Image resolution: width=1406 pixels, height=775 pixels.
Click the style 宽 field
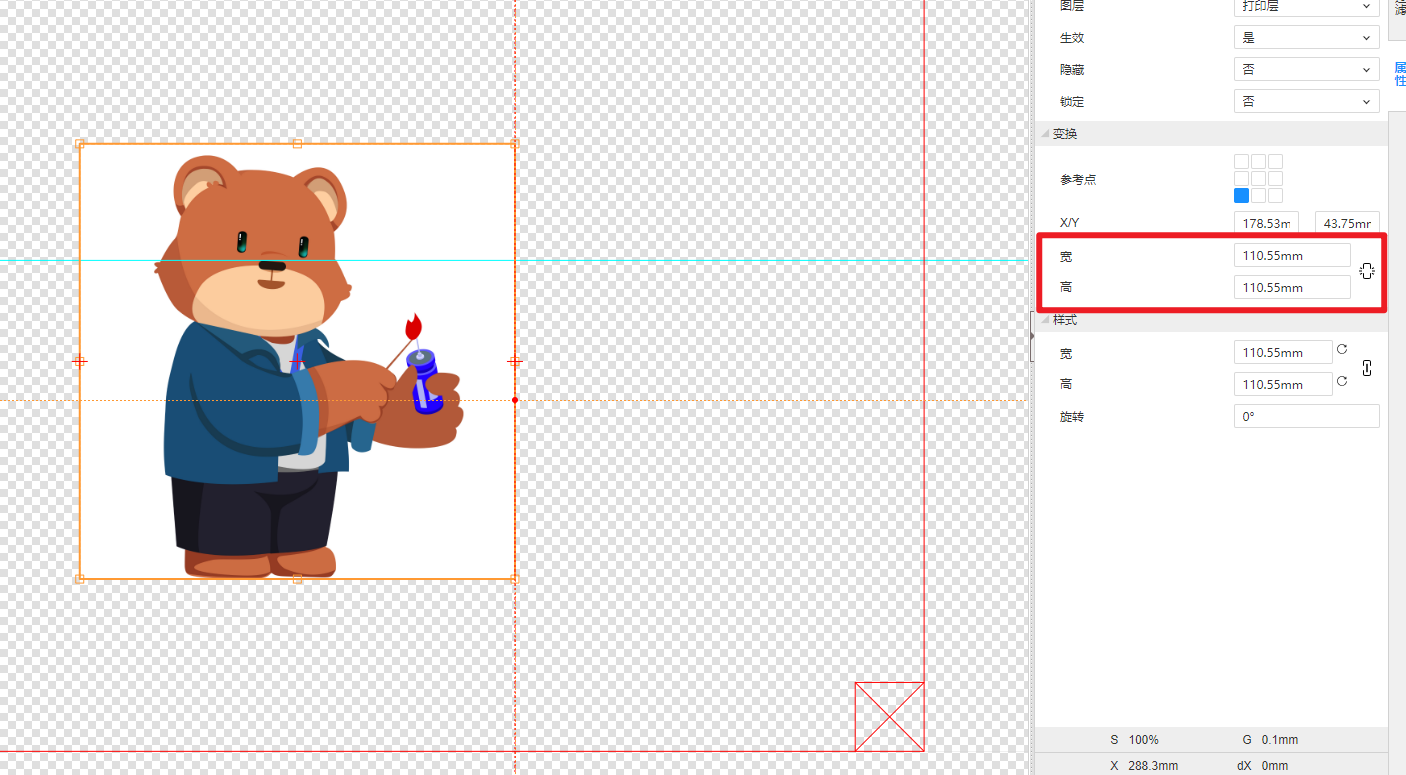coord(1283,352)
